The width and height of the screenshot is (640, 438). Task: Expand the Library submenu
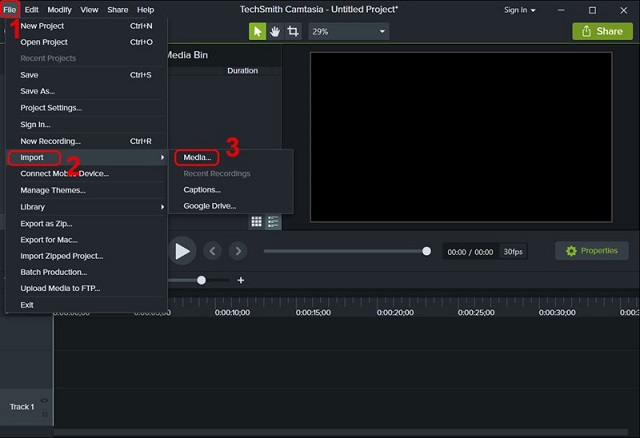[x=86, y=207]
